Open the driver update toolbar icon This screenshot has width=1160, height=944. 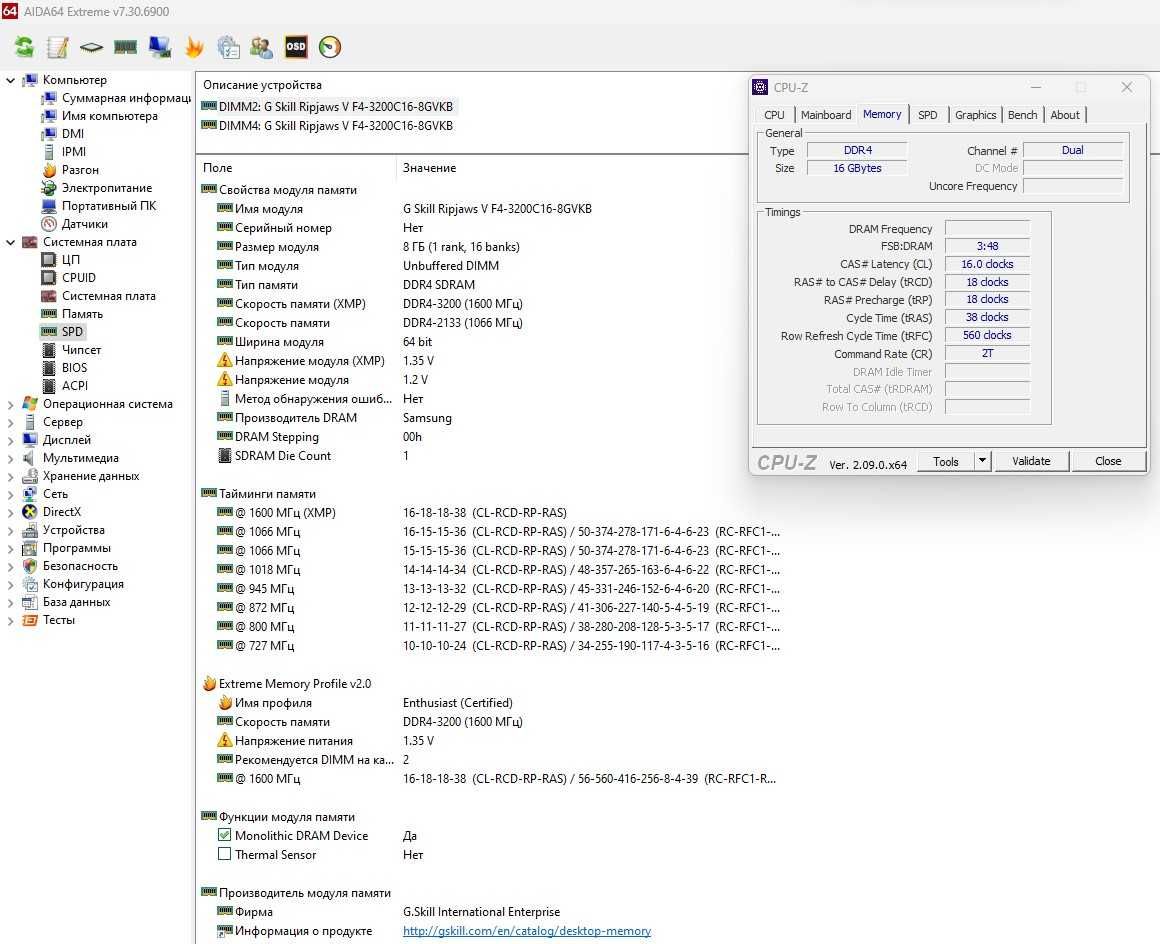coord(228,47)
